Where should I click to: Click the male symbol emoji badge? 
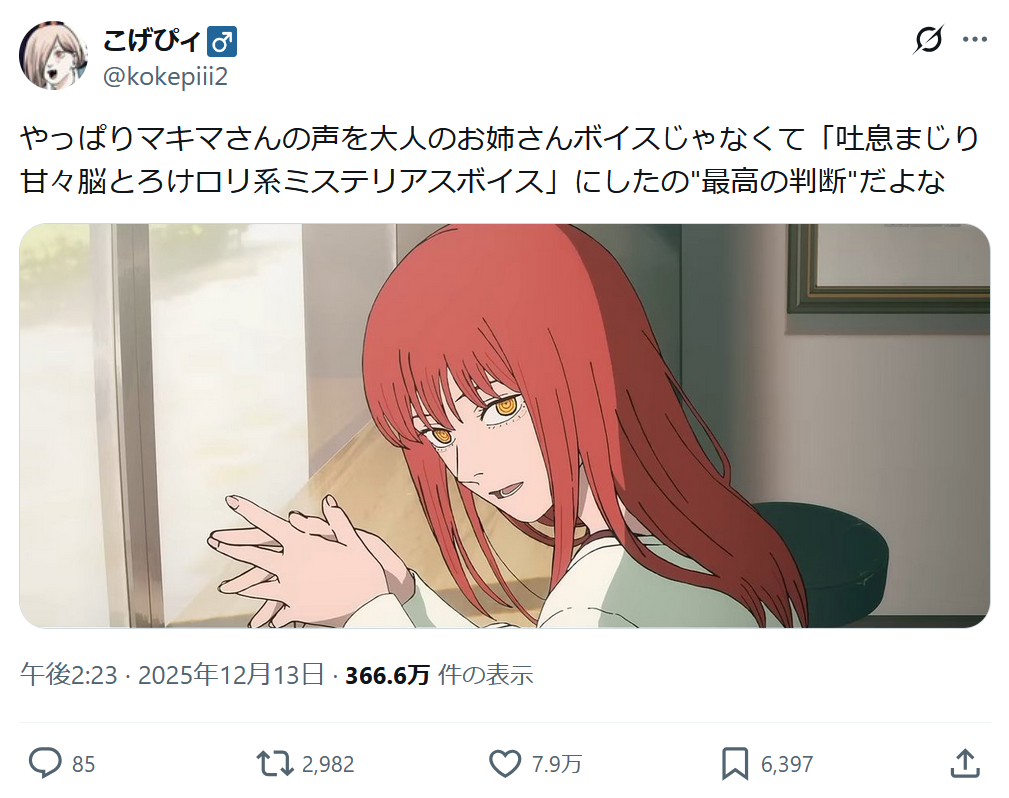tap(222, 42)
